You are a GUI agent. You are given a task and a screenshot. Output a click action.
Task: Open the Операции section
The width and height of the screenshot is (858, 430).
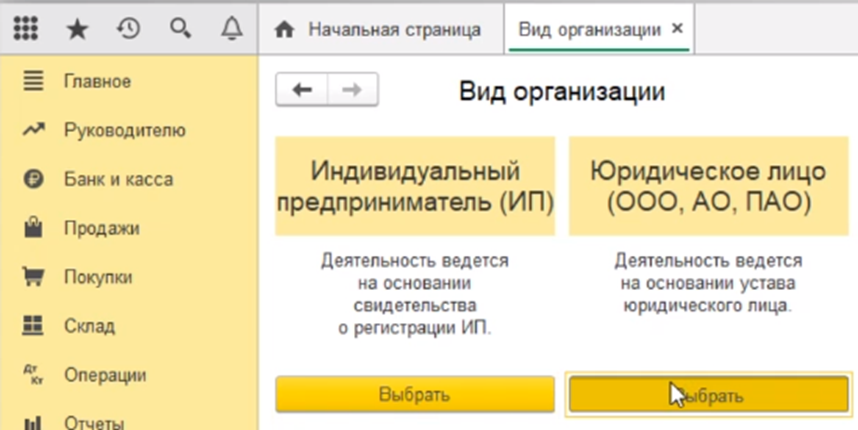pos(104,375)
